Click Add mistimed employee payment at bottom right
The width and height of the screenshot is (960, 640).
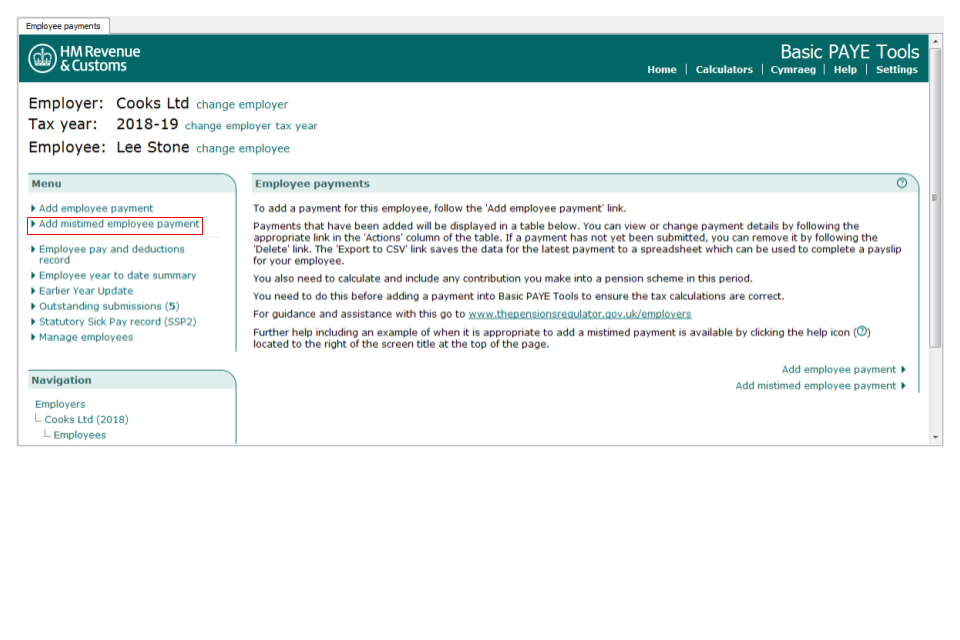pos(816,386)
